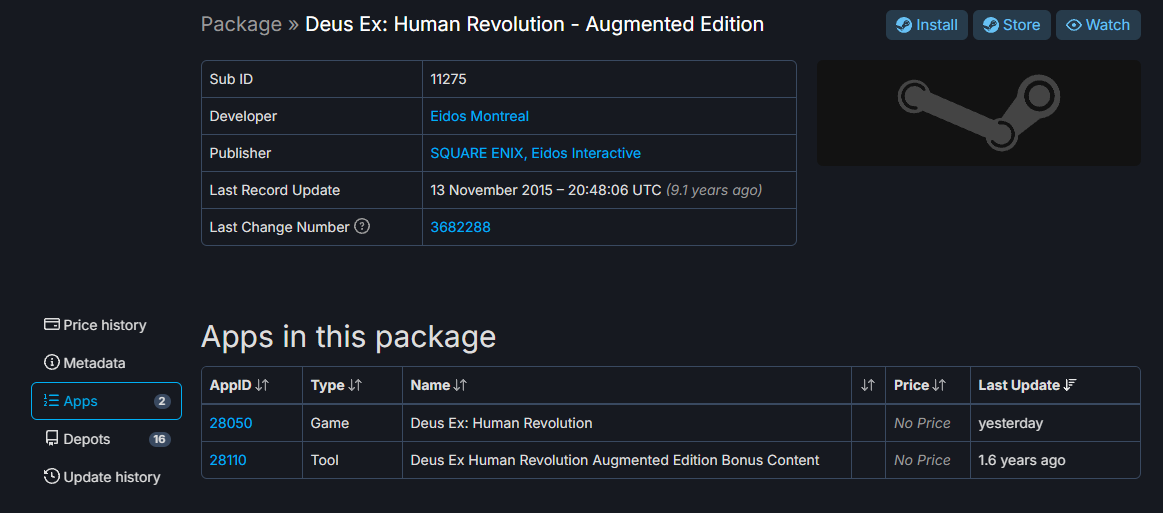Open the Apps tab in sidebar
Screen dimensions: 1163x513
pos(106,401)
